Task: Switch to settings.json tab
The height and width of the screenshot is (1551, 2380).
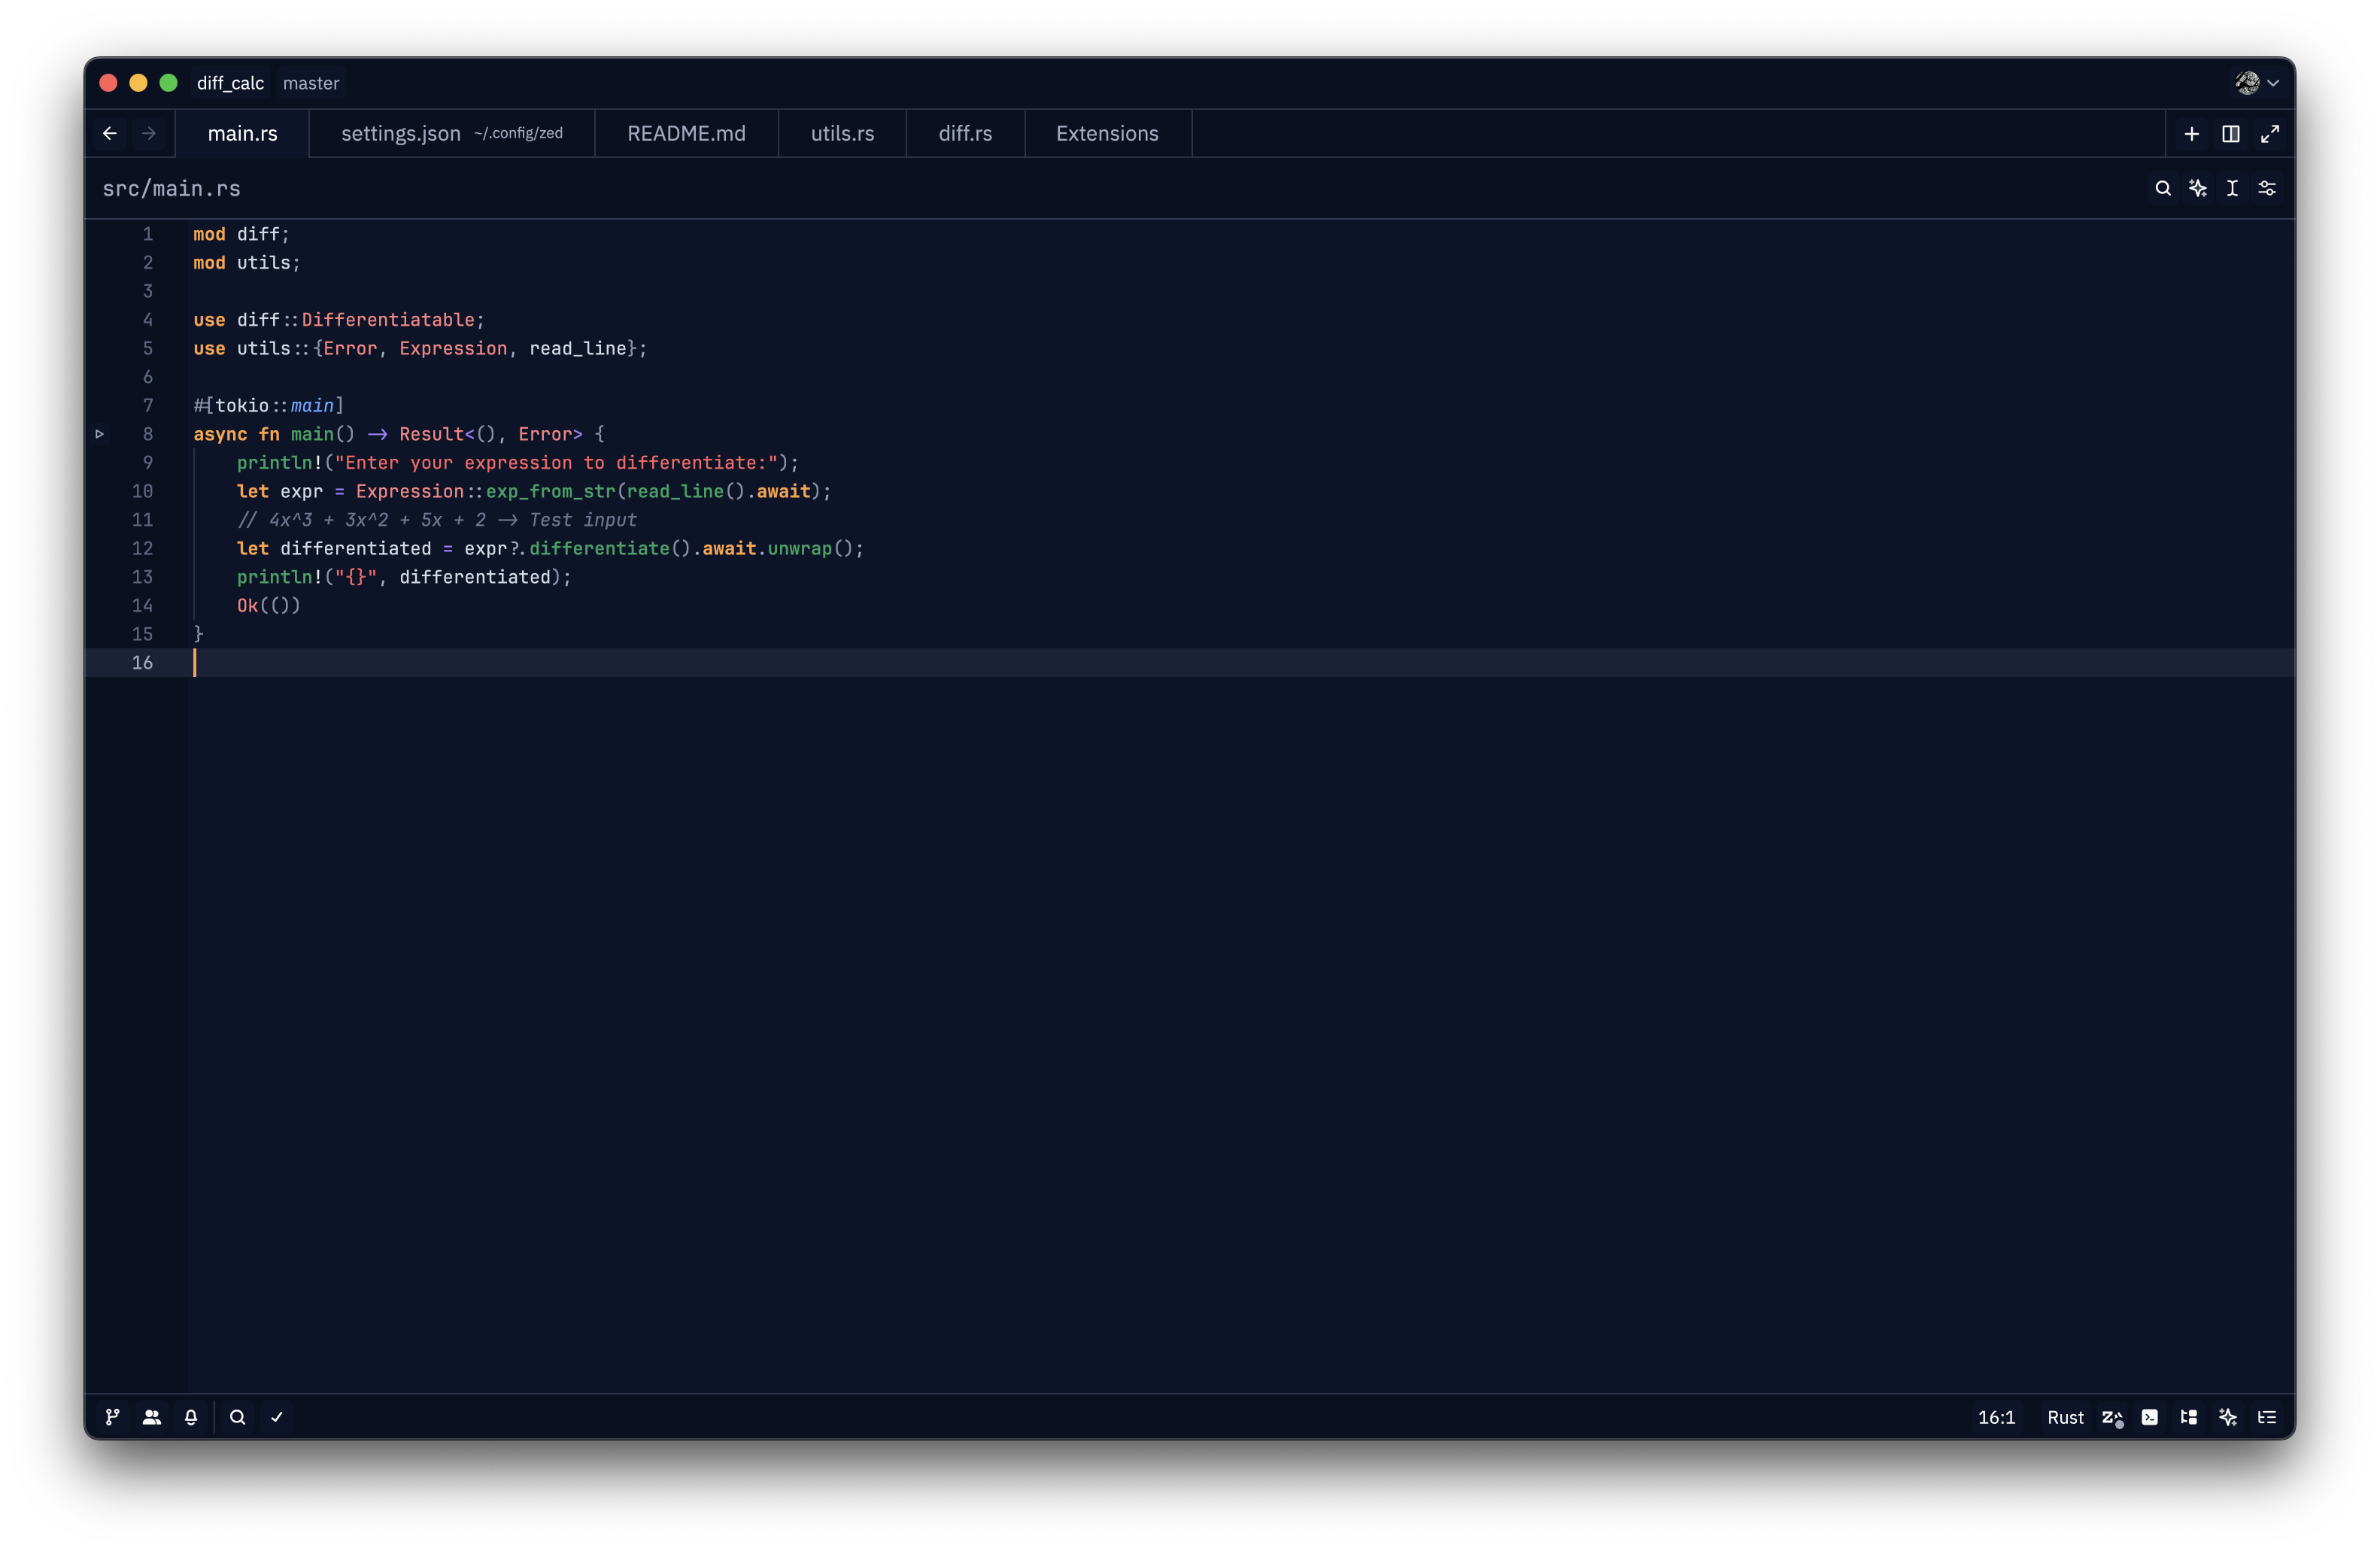Action: [x=452, y=133]
